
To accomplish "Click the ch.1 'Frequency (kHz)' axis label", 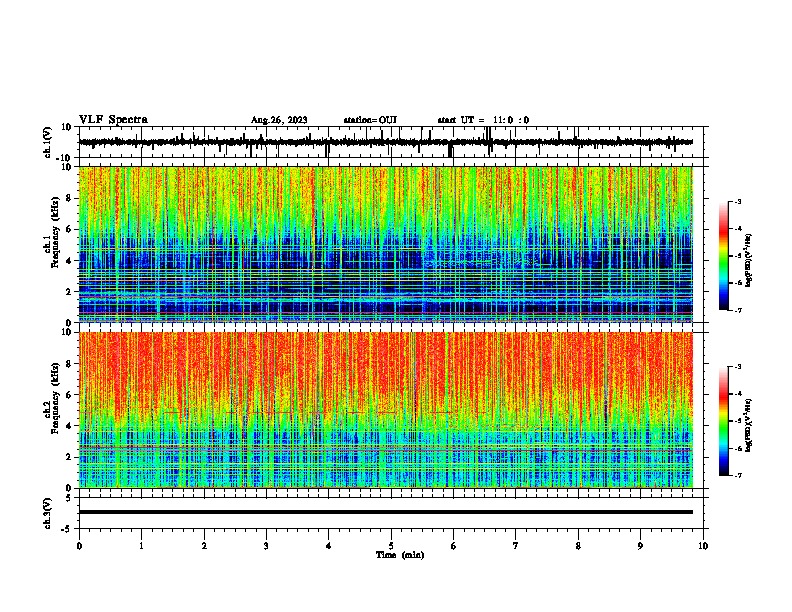I will [55, 232].
